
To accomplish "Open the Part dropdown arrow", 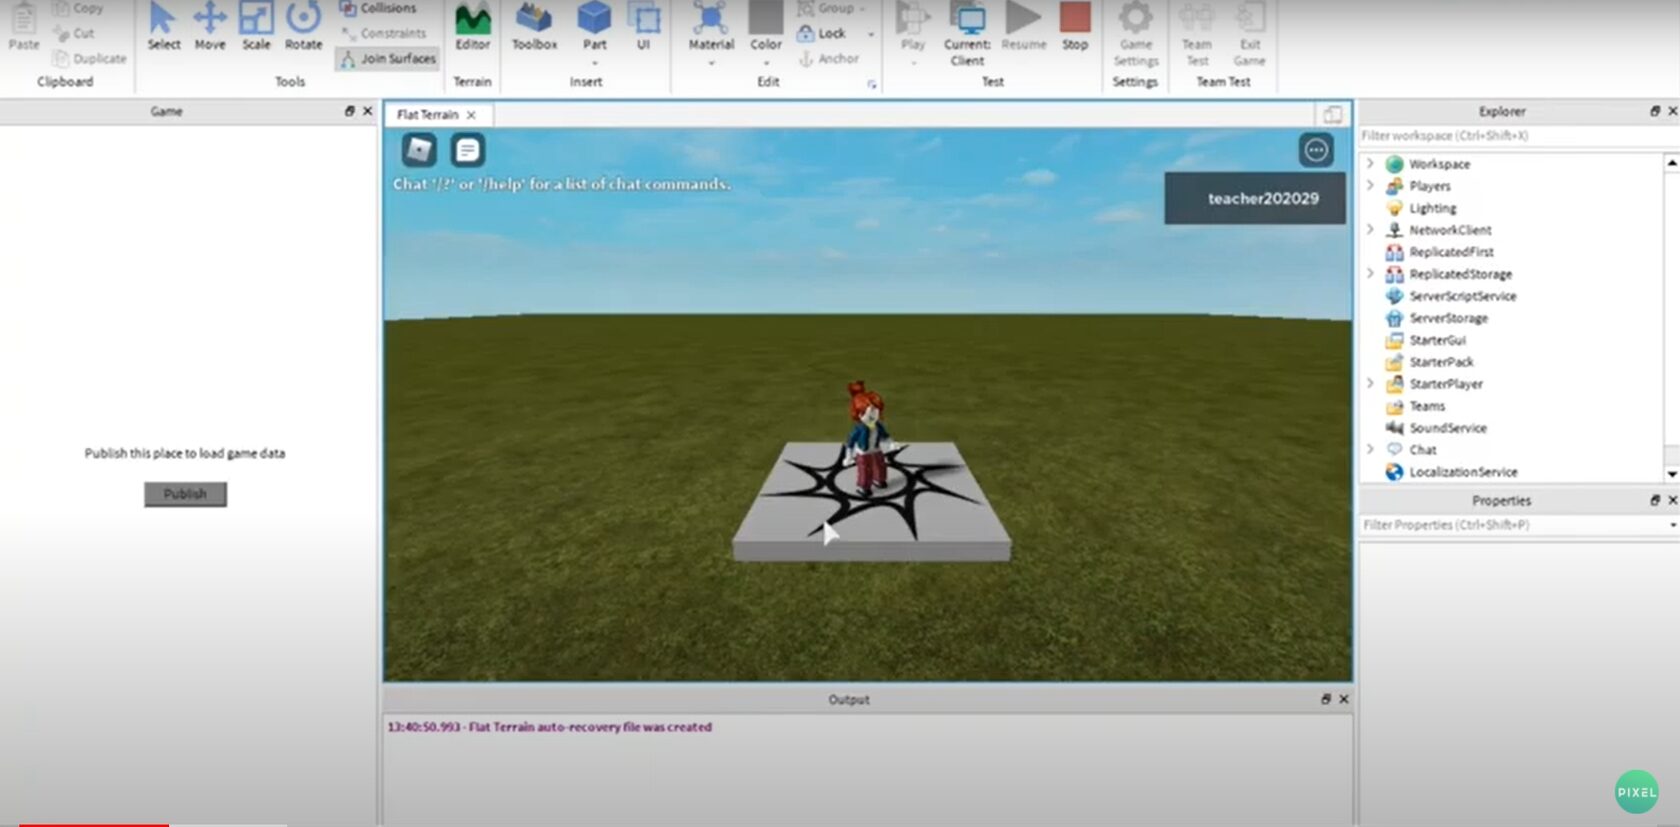I will (x=594, y=63).
